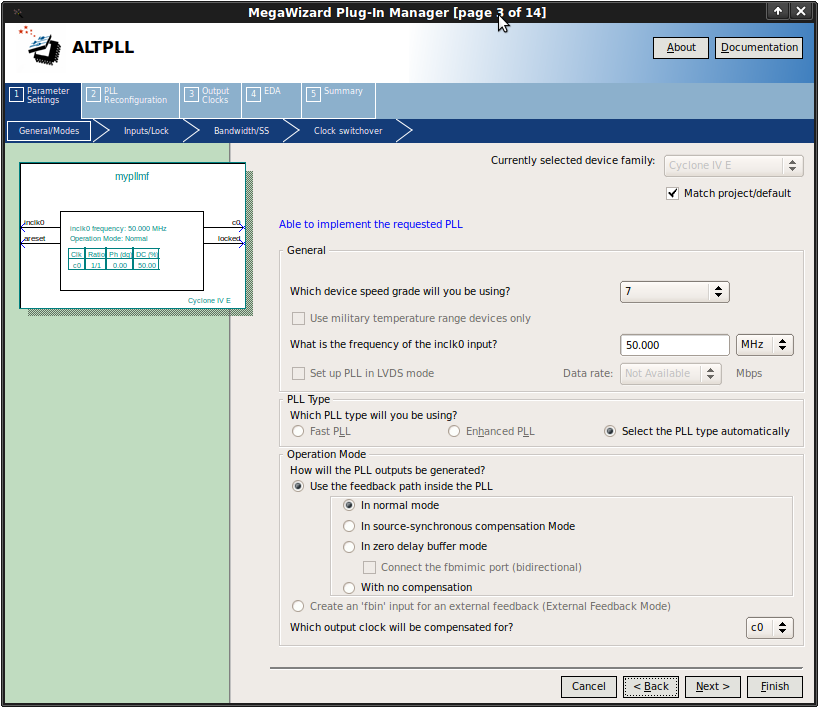Viewport: 819px width, 708px height.
Task: Expand the c0 output clock dropdown
Action: pos(770,628)
